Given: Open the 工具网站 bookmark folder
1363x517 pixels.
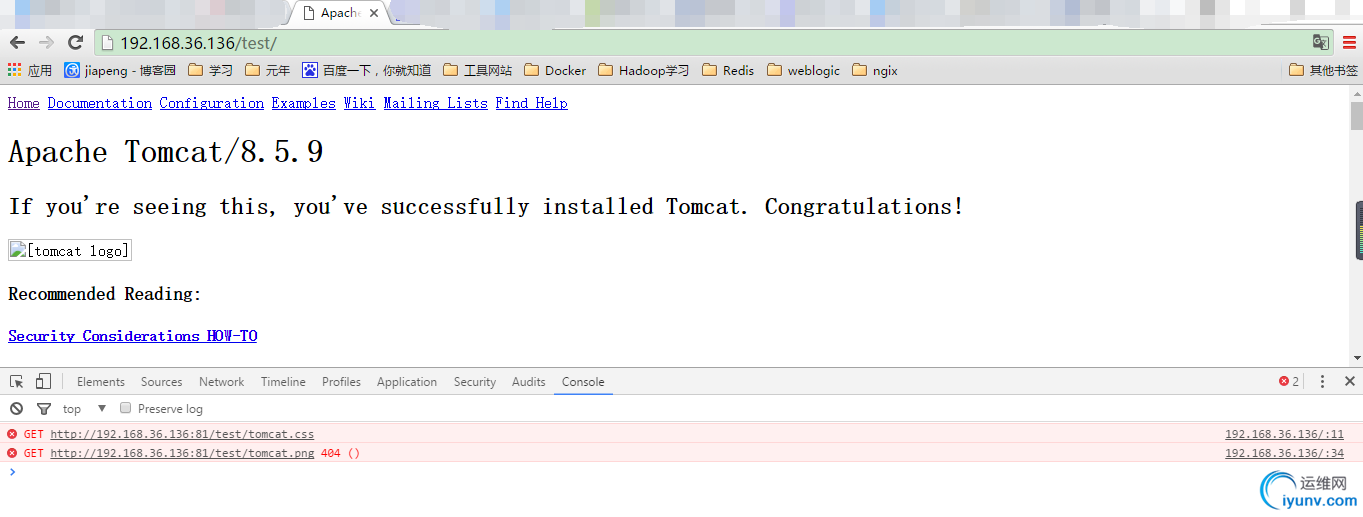Looking at the screenshot, I should [477, 70].
